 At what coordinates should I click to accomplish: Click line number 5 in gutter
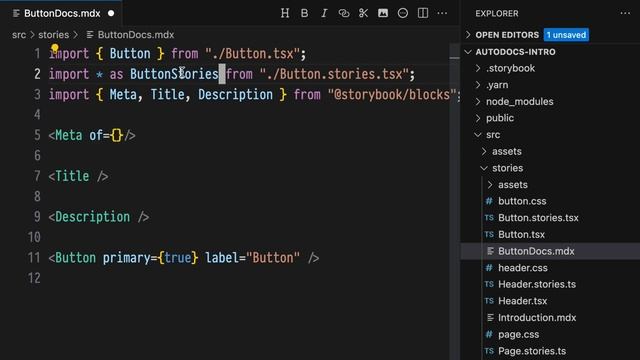(x=37, y=135)
